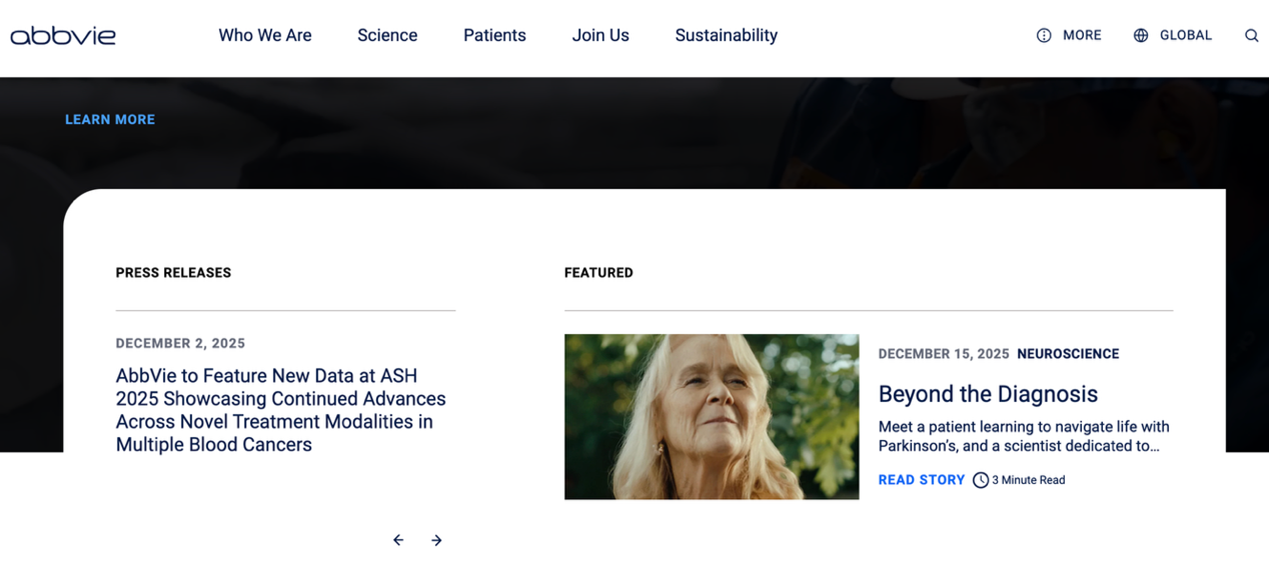Click the Beyond the Diagnosis headline

coord(988,394)
